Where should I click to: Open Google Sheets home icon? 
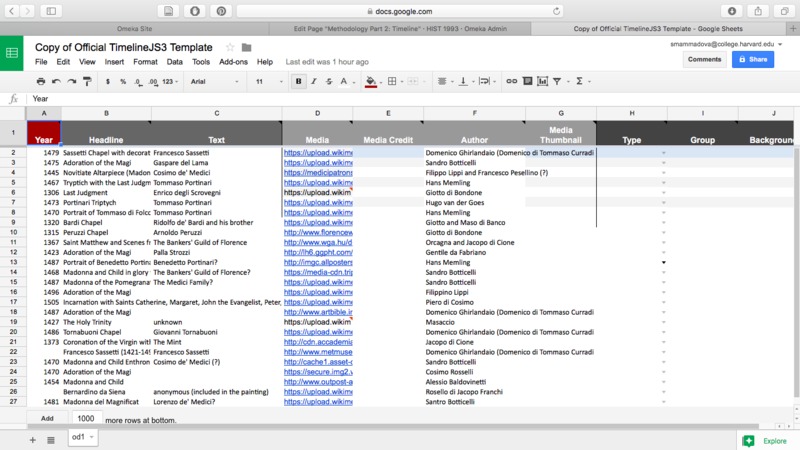pyautogui.click(x=12, y=53)
